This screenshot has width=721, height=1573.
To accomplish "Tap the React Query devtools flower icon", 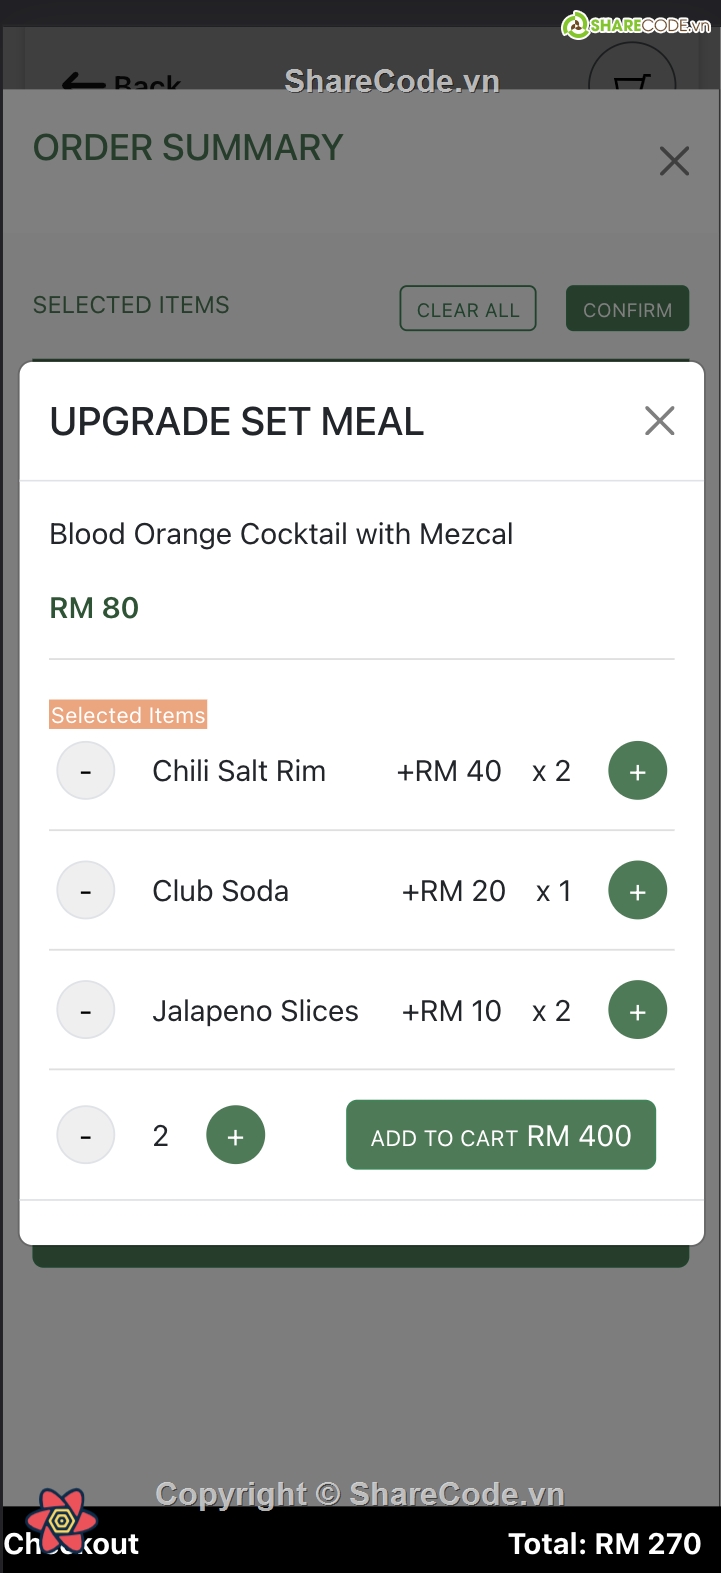I will coord(62,1521).
